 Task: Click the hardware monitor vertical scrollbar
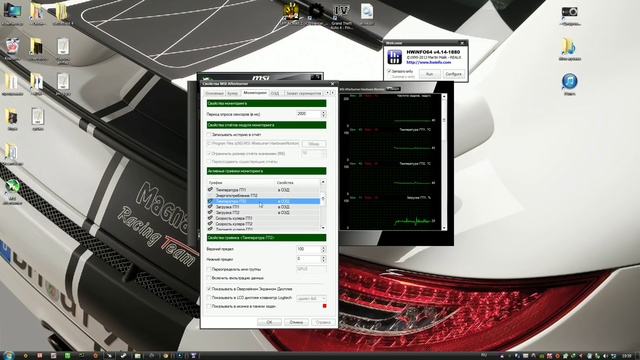click(x=444, y=161)
